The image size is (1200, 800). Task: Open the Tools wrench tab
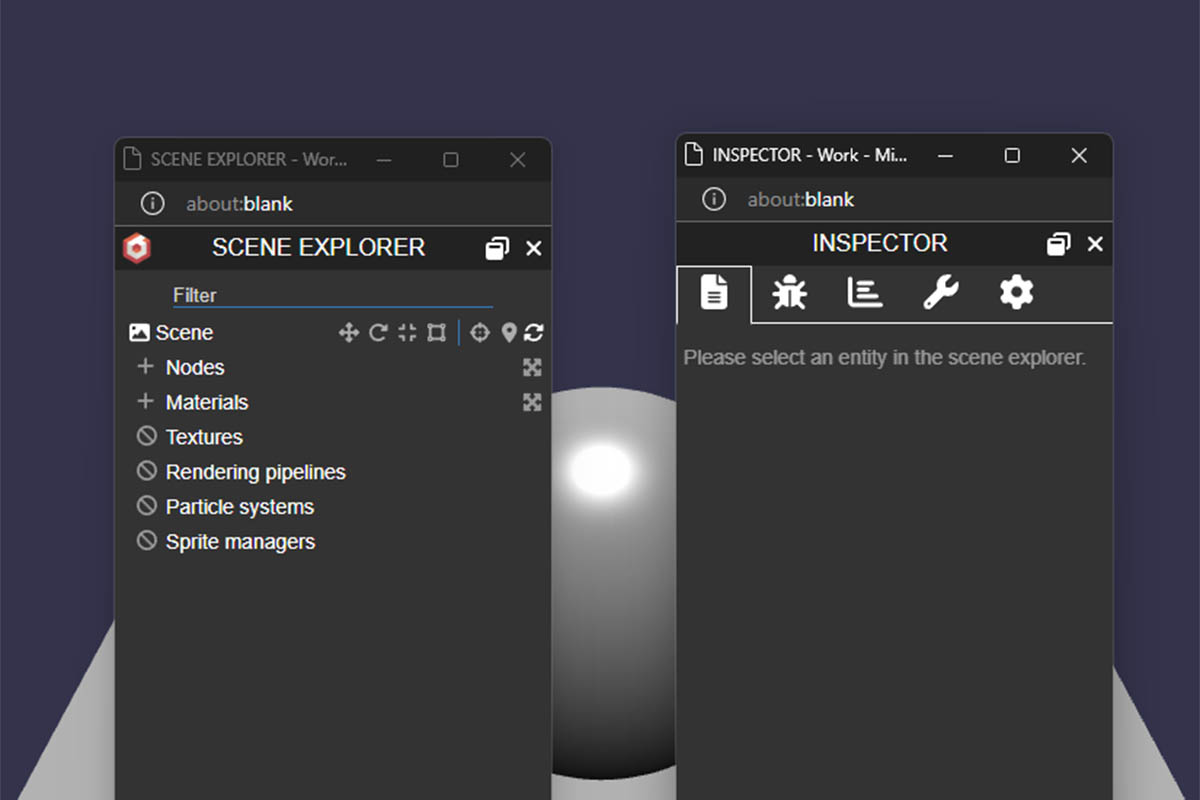(x=940, y=293)
